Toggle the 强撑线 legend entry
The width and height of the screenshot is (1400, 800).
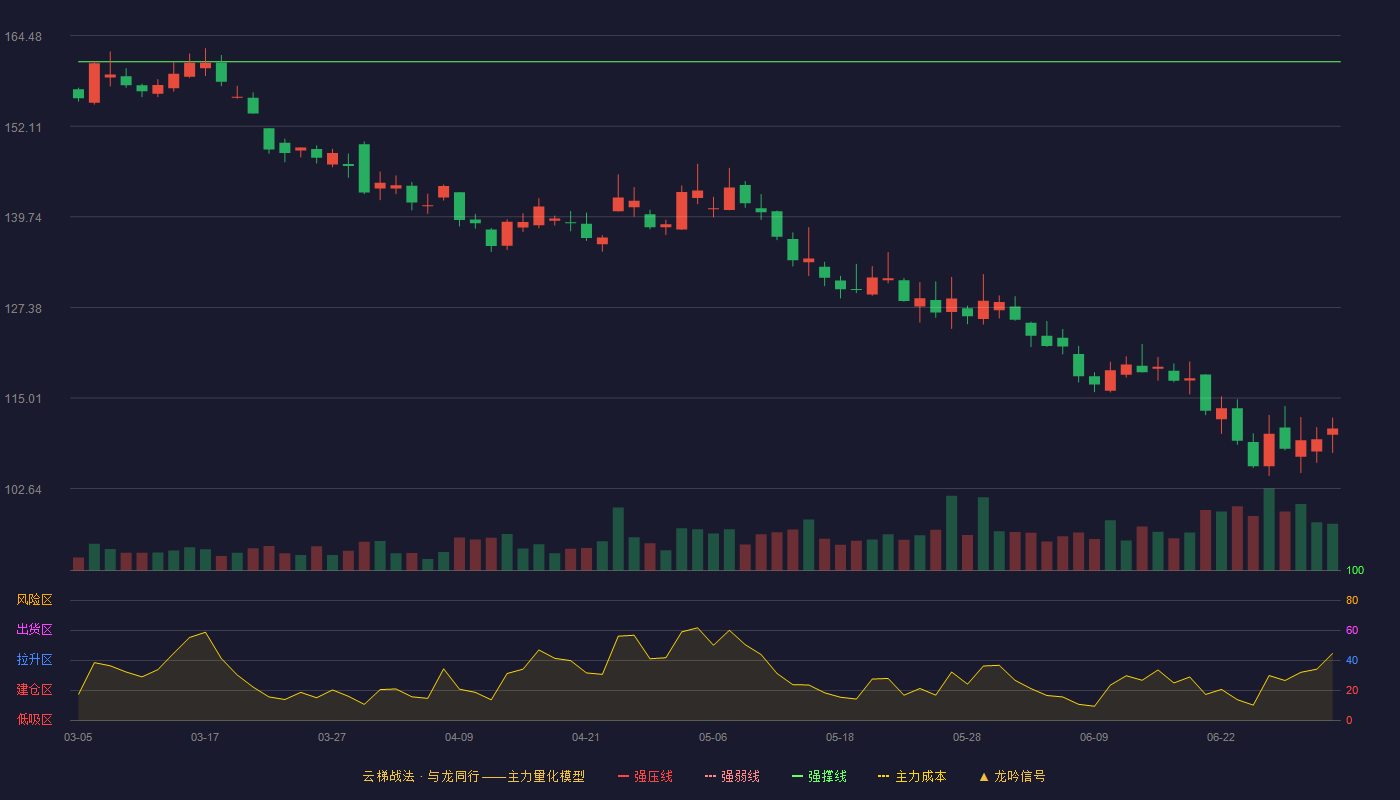[819, 776]
